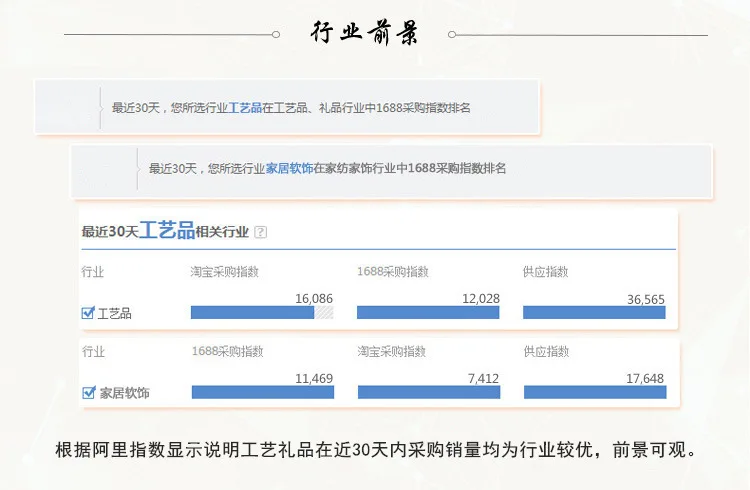Click the 家居软饰 供应指数 bar showing 17,648
The image size is (750, 490).
pyautogui.click(x=595, y=392)
